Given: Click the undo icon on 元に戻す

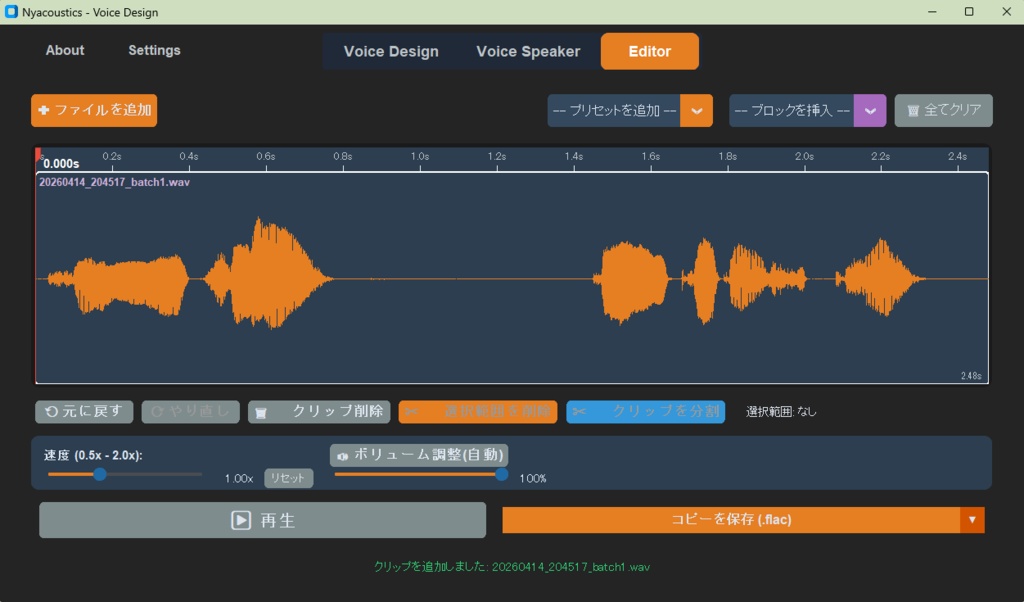Looking at the screenshot, I should [52, 411].
